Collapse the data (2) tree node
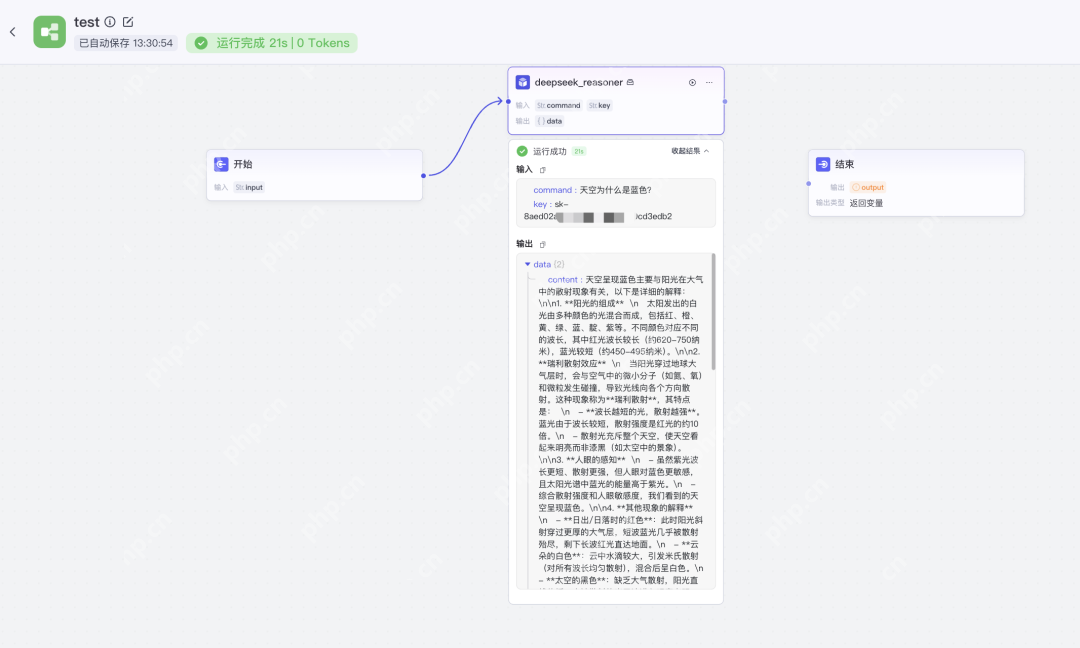 pos(528,264)
